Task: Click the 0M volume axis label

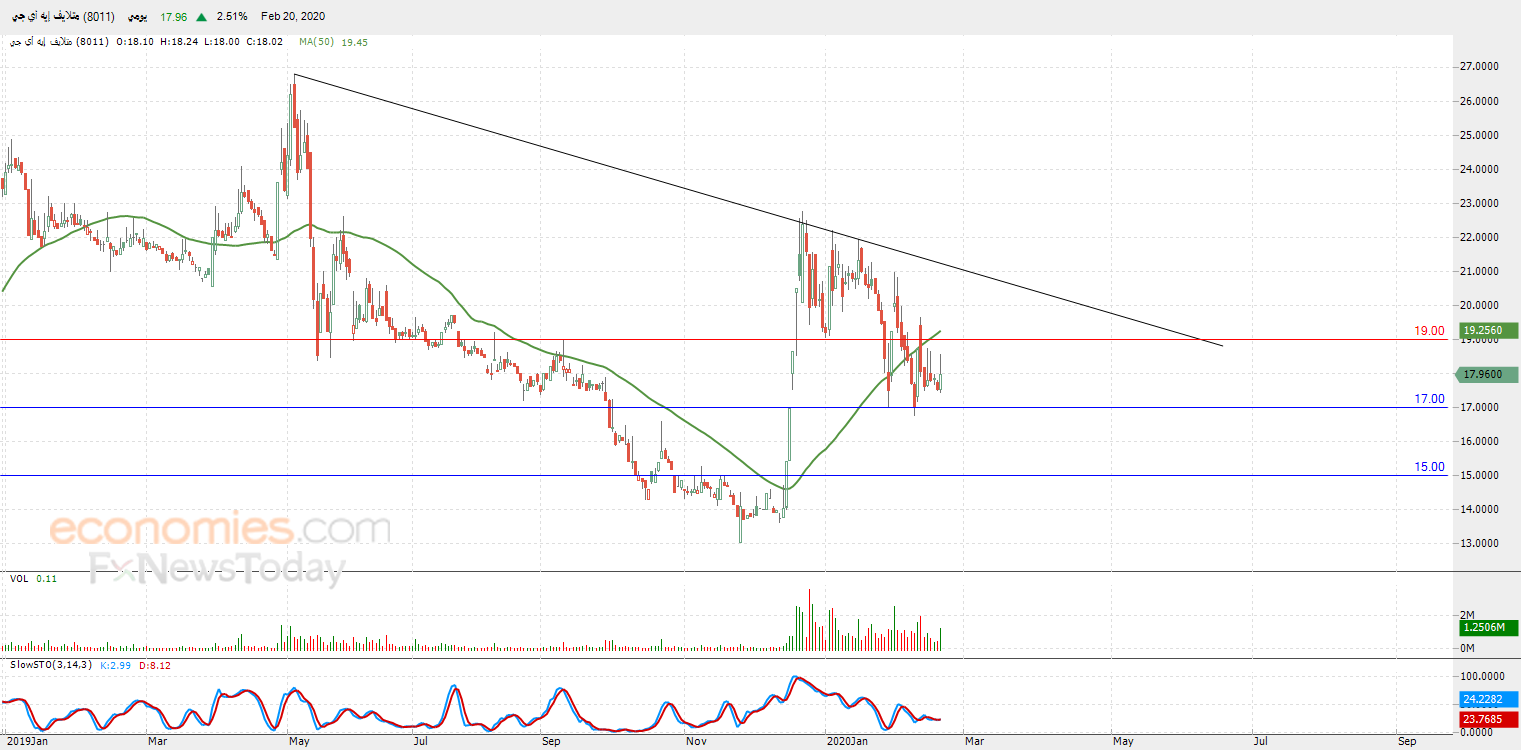Action: point(1468,648)
